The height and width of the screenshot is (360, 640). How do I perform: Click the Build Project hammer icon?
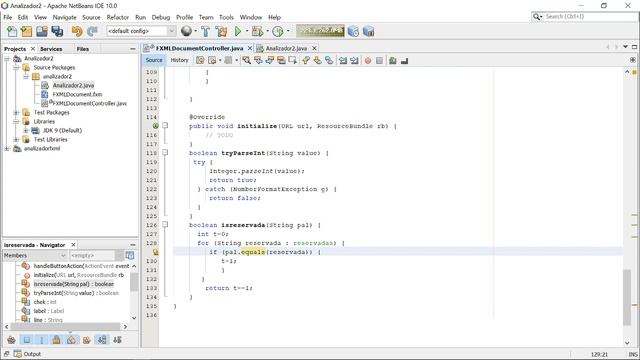[x=205, y=31]
